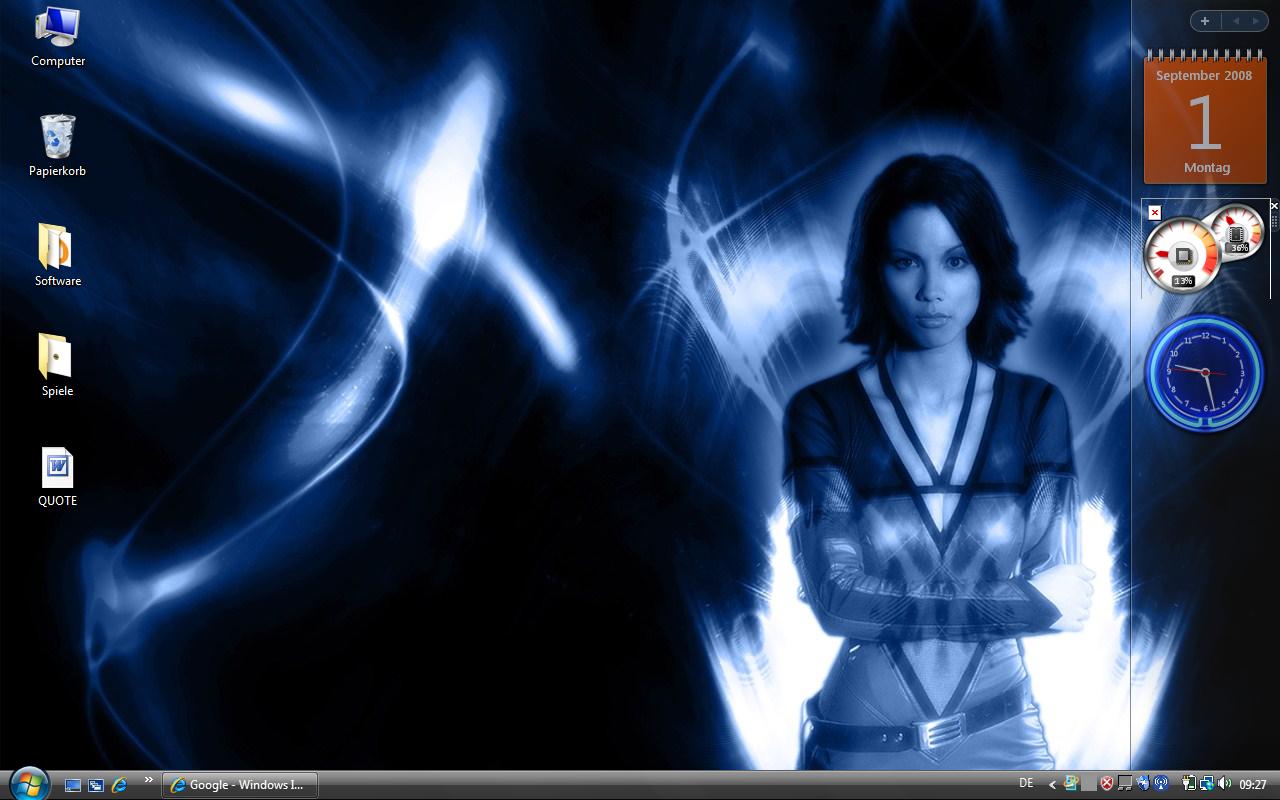
Task: Click the Bluetooth tray icon
Action: (x=1143, y=784)
